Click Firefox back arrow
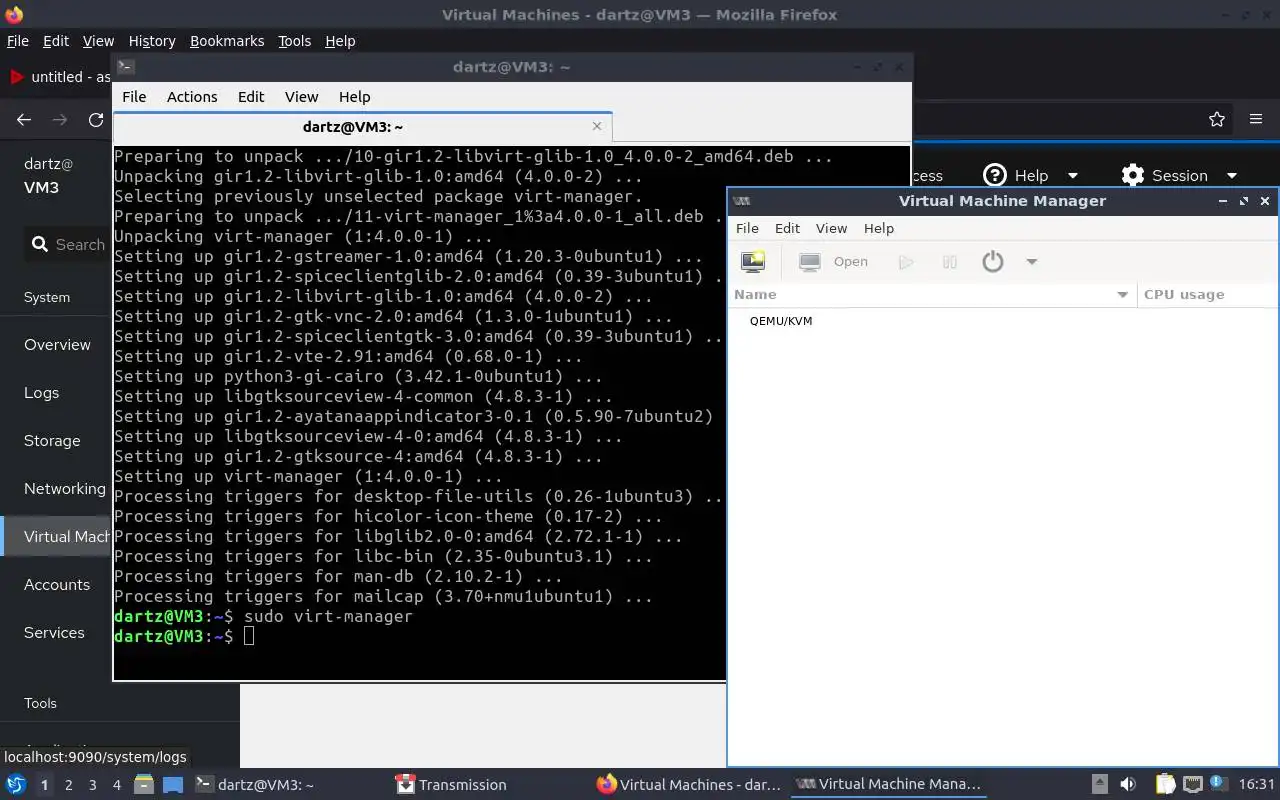Image resolution: width=1280 pixels, height=800 pixels. point(24,119)
